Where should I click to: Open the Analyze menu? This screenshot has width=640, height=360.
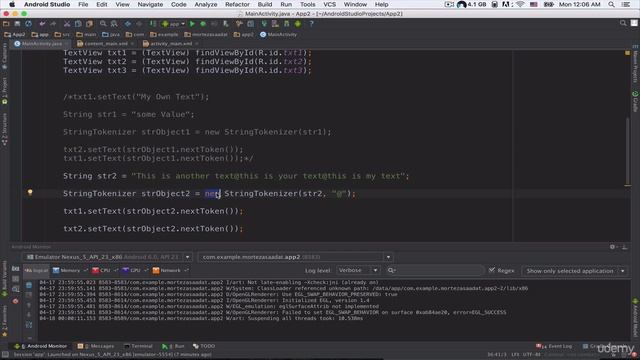[x=206, y=4]
